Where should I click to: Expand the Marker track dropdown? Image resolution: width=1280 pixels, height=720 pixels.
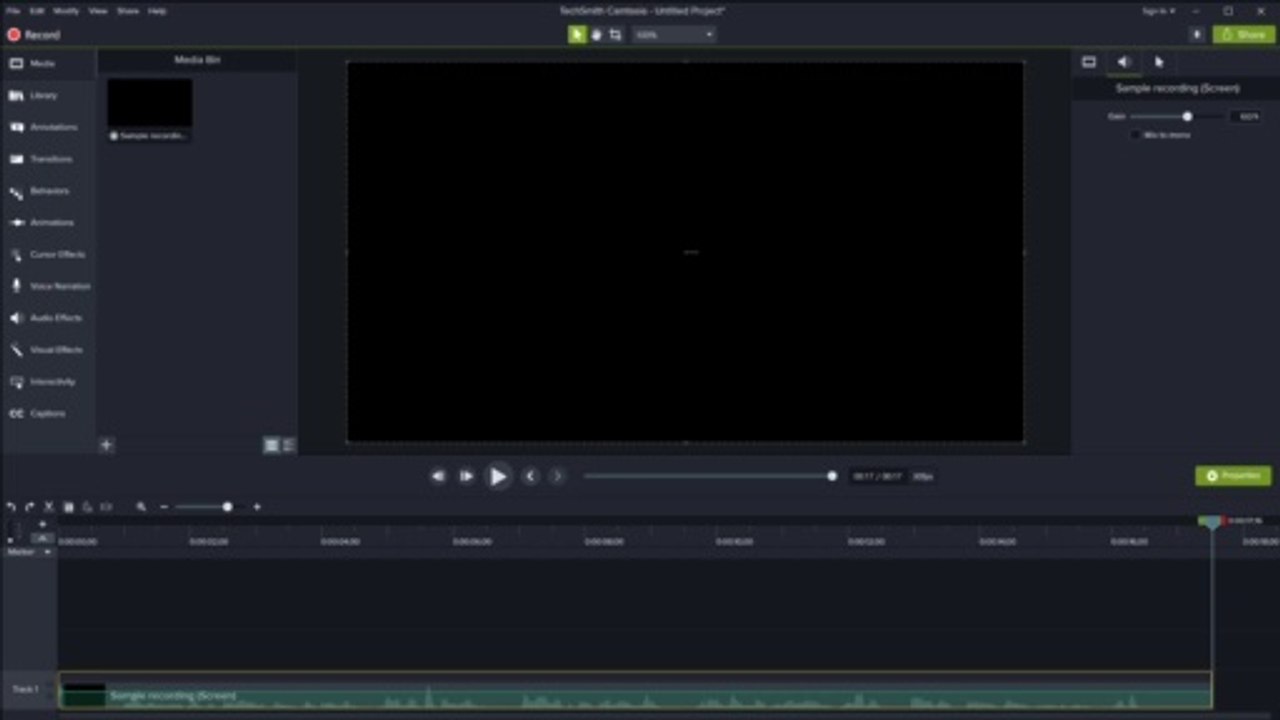tap(47, 552)
